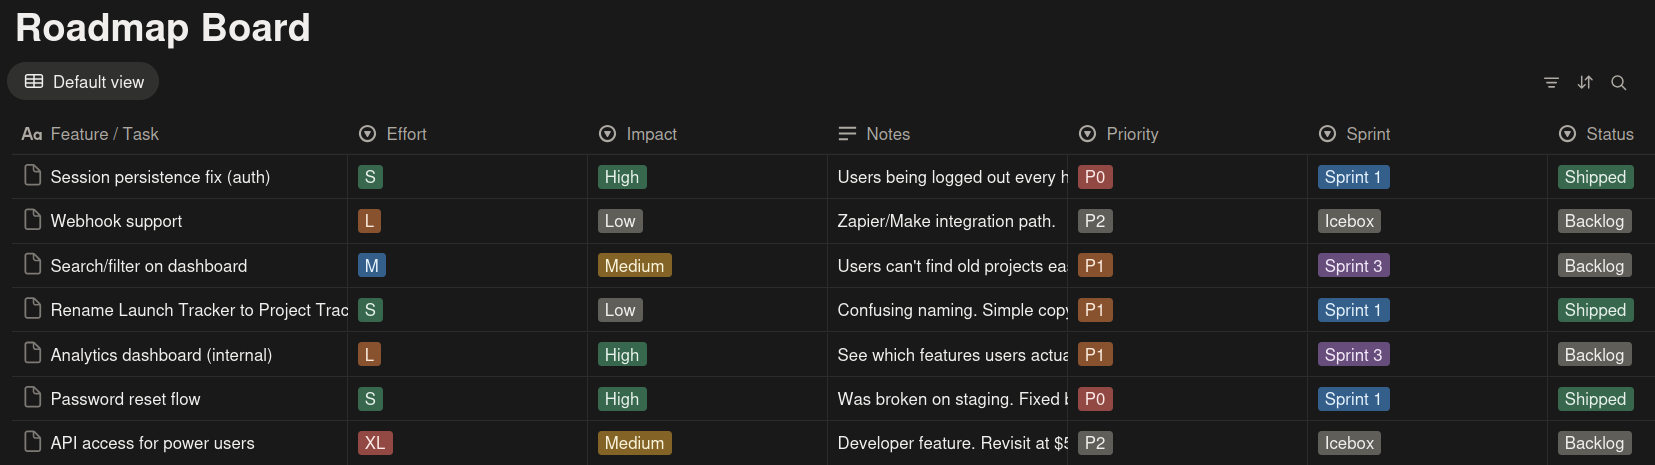Open the Status column header
Image resolution: width=1655 pixels, height=465 pixels.
tap(1596, 134)
